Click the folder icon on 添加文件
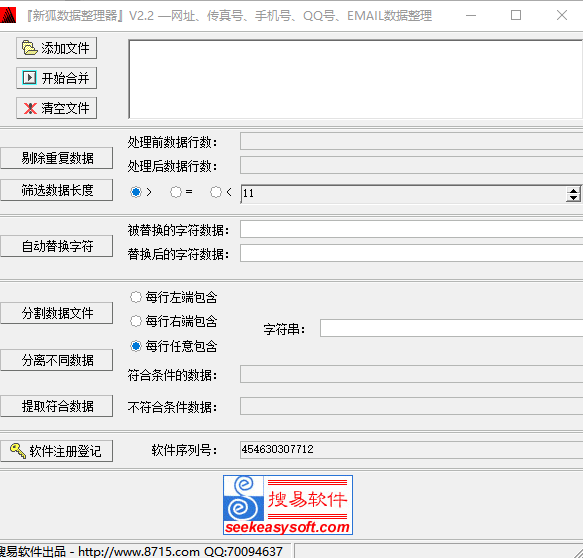 coord(29,48)
